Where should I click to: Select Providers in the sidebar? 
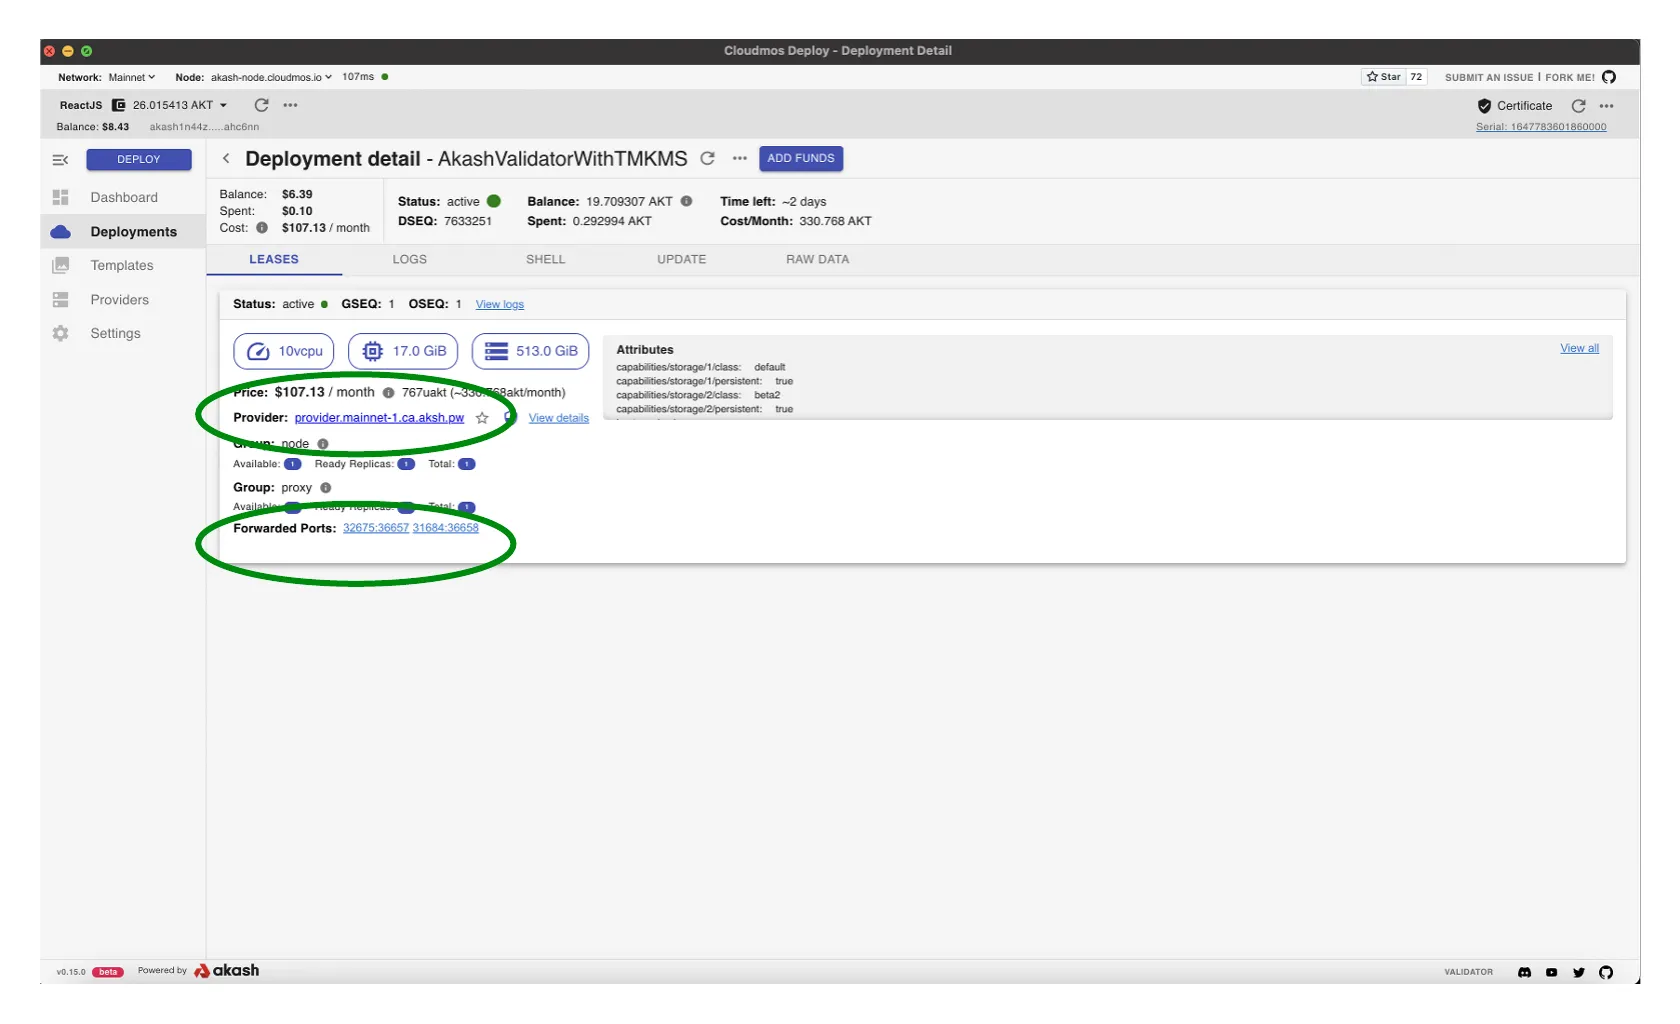[119, 300]
